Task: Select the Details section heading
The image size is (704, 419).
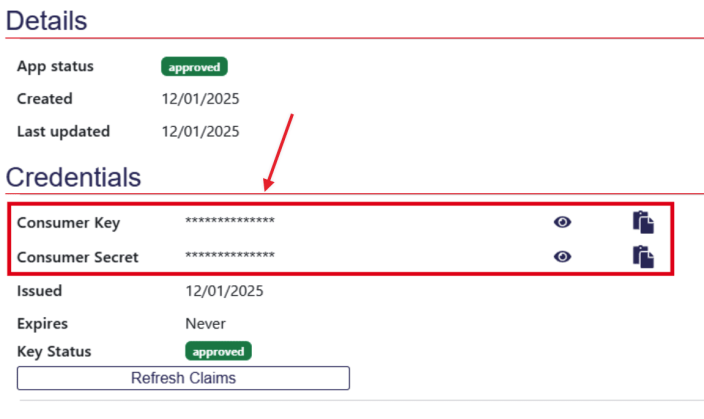Action: (x=47, y=20)
